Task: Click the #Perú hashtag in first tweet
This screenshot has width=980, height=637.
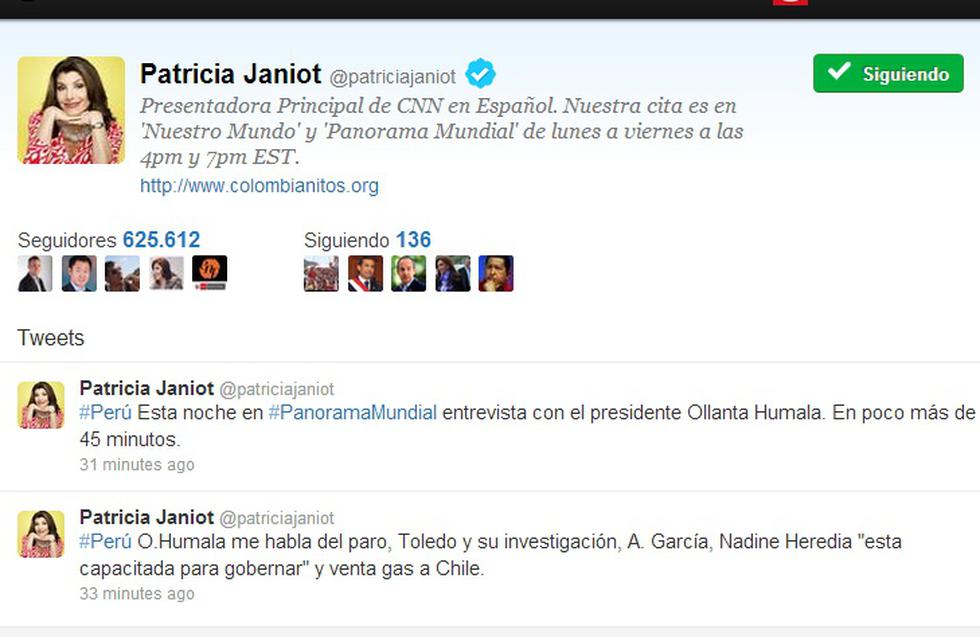Action: coord(106,413)
